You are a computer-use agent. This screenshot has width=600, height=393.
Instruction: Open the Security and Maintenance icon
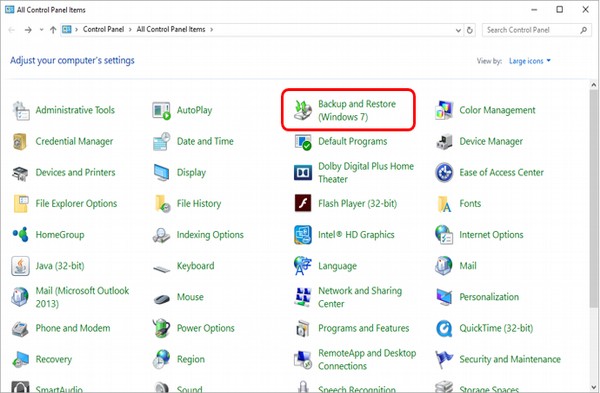point(444,360)
